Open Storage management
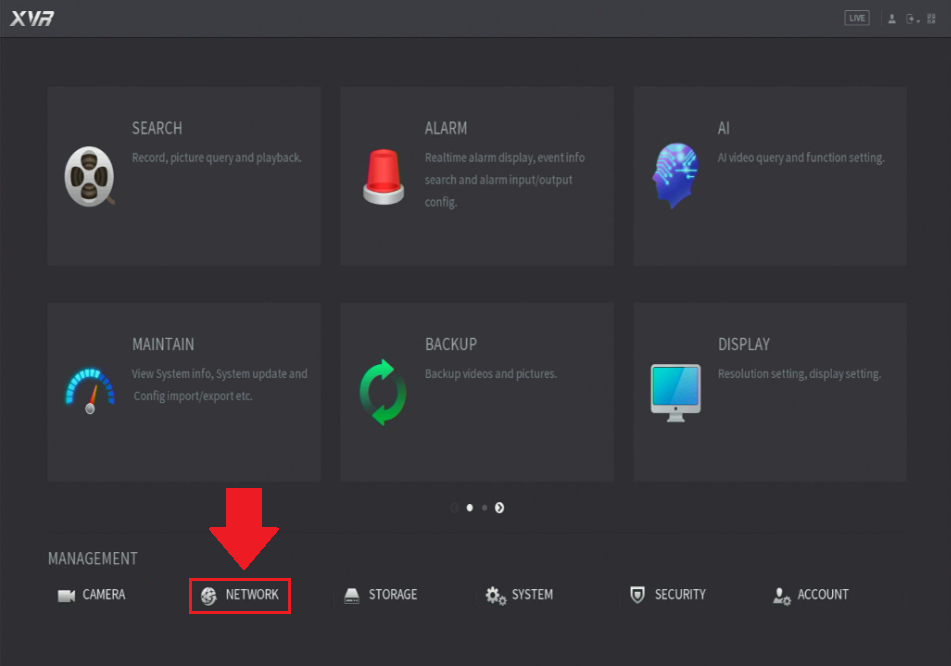The image size is (951, 666). (x=381, y=595)
